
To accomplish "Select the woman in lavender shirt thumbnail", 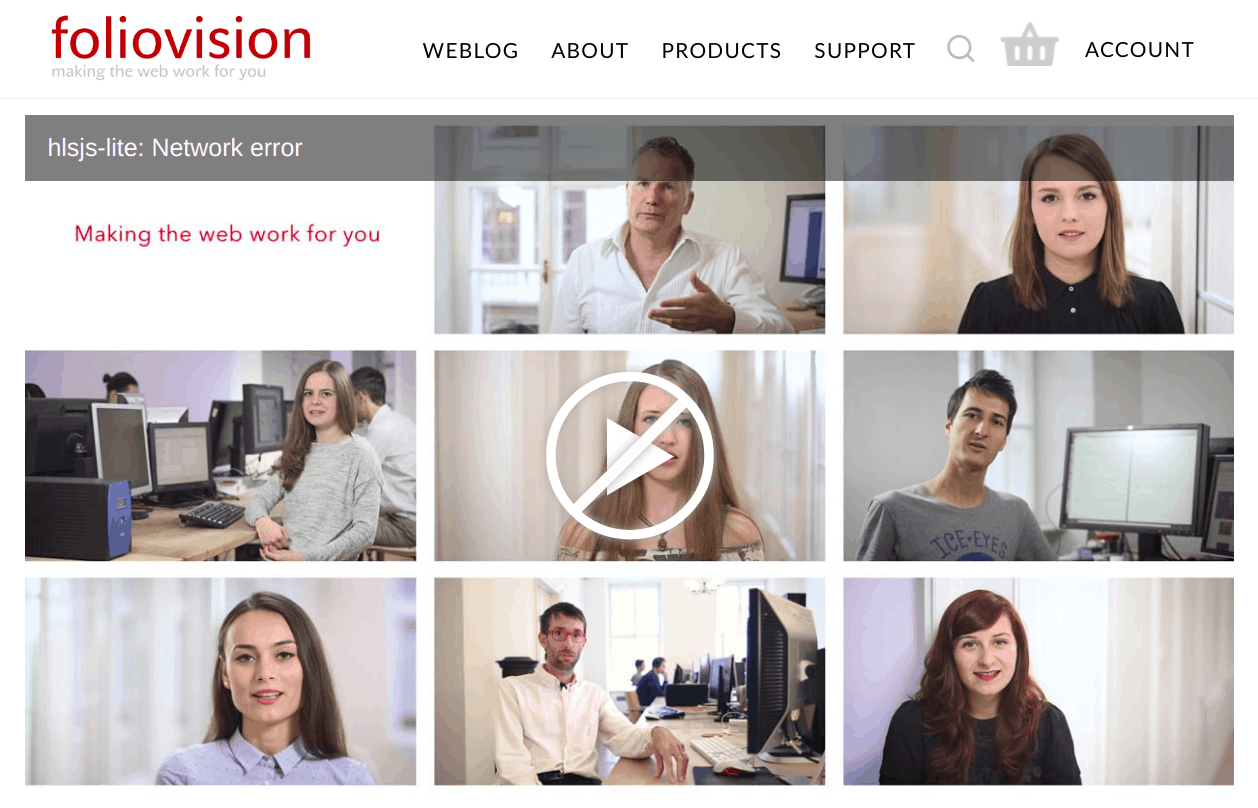I will (x=220, y=681).
